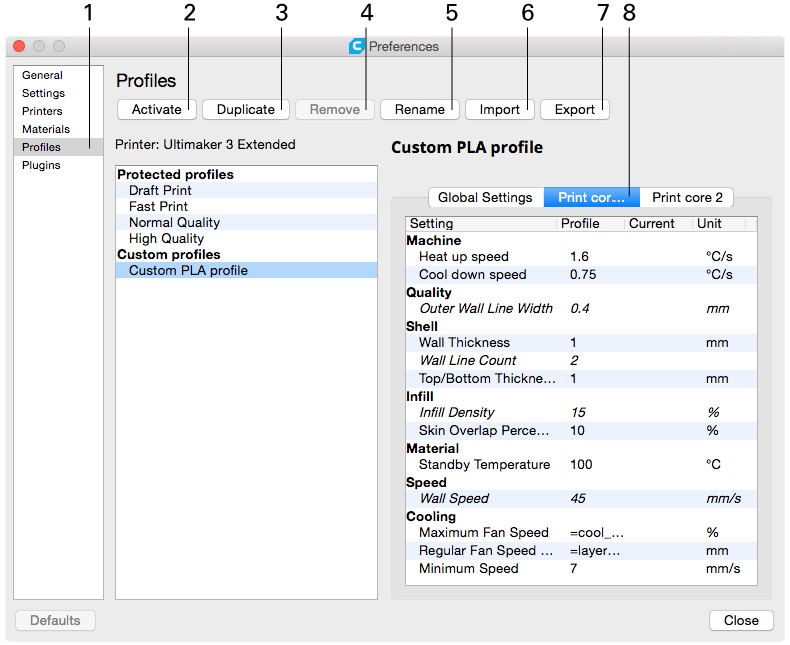790x645 pixels.
Task: Select the Heat up speed row
Action: (x=581, y=256)
